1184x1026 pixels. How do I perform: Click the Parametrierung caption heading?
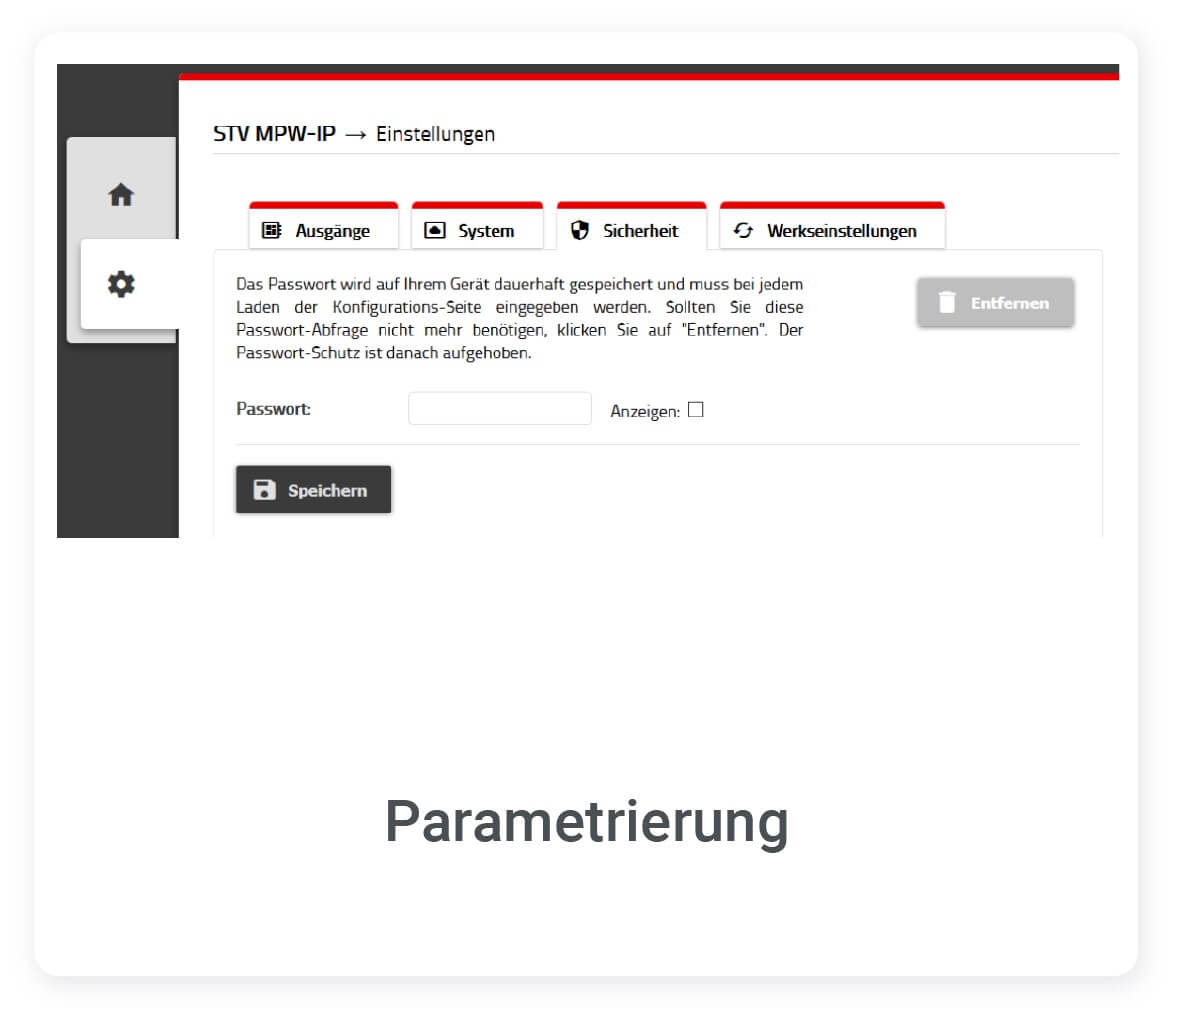(x=587, y=822)
